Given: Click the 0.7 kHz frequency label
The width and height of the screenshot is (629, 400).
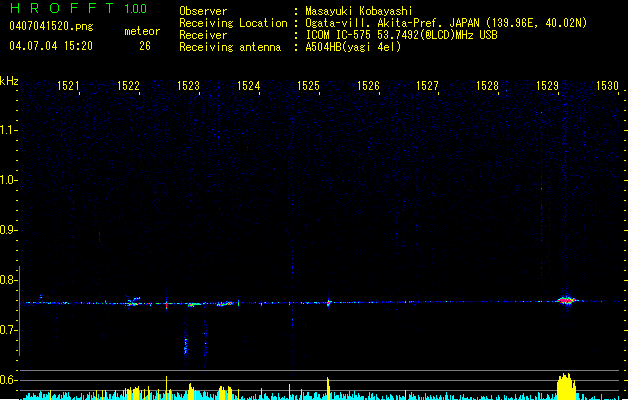Looking at the screenshot, I should tap(8, 330).
